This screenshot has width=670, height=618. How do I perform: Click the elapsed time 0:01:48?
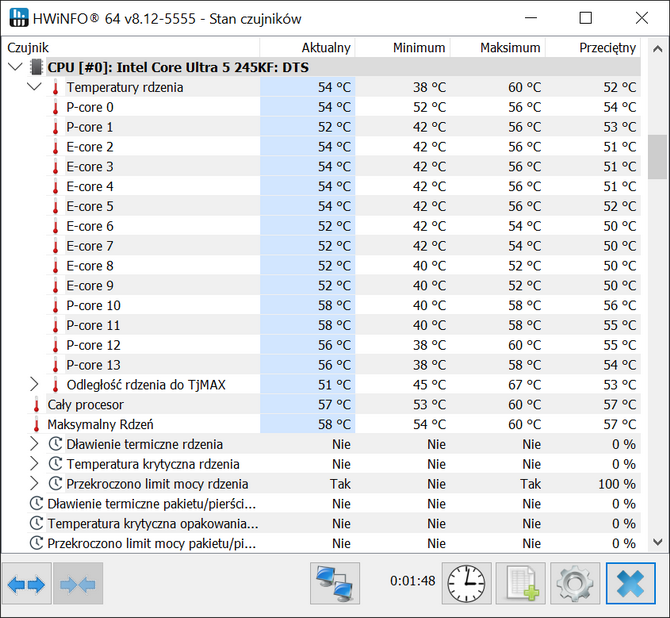coord(412,580)
